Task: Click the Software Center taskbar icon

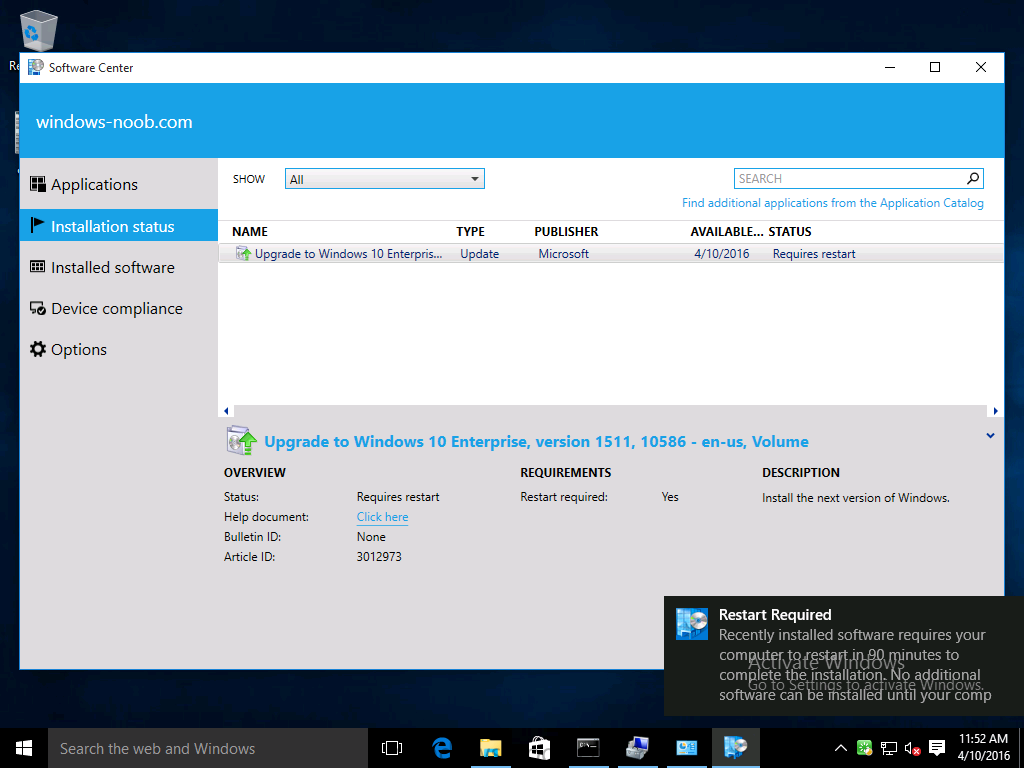Action: pos(735,748)
